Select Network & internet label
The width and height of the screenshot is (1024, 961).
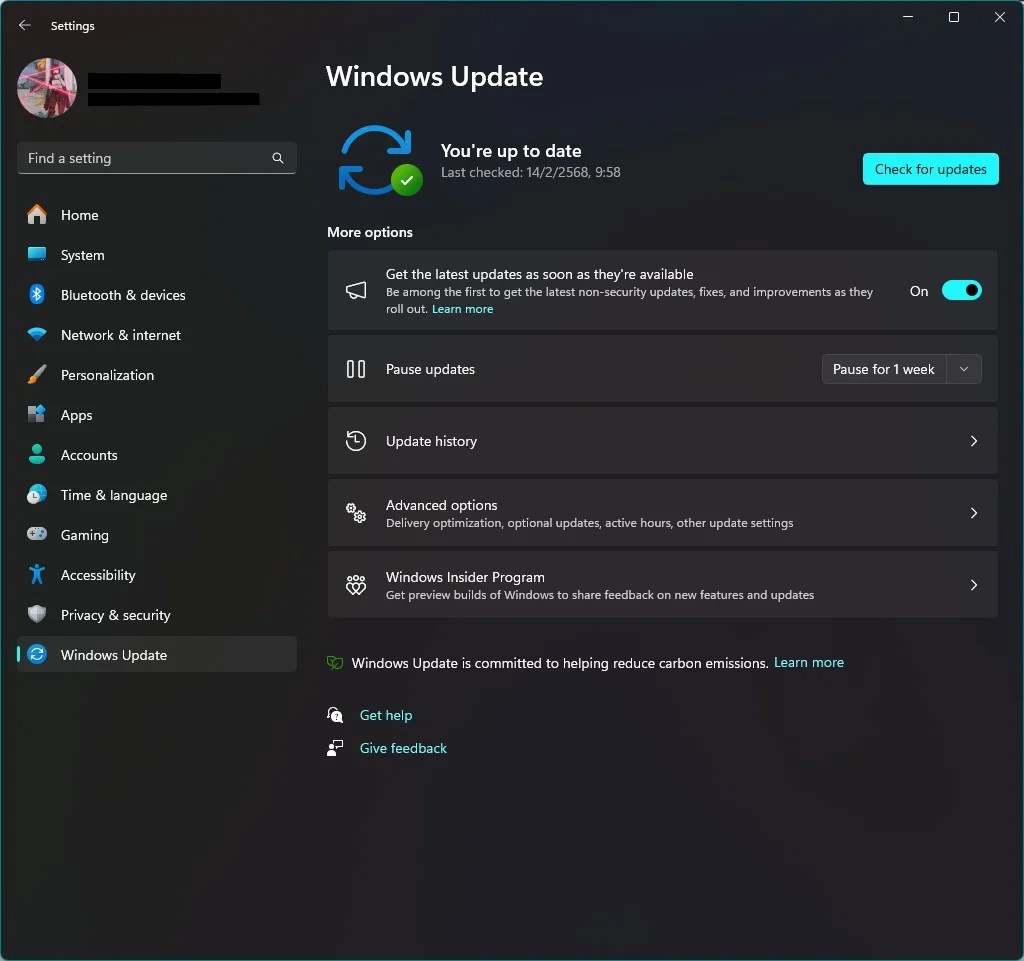pos(121,335)
